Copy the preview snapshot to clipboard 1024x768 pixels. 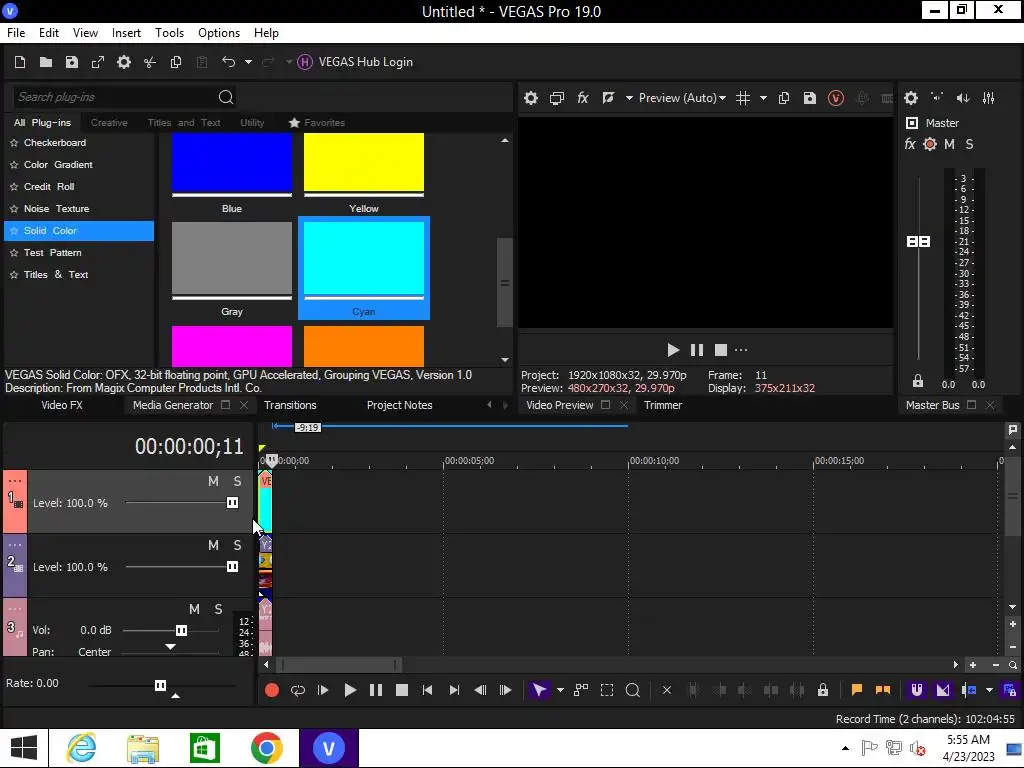(784, 98)
